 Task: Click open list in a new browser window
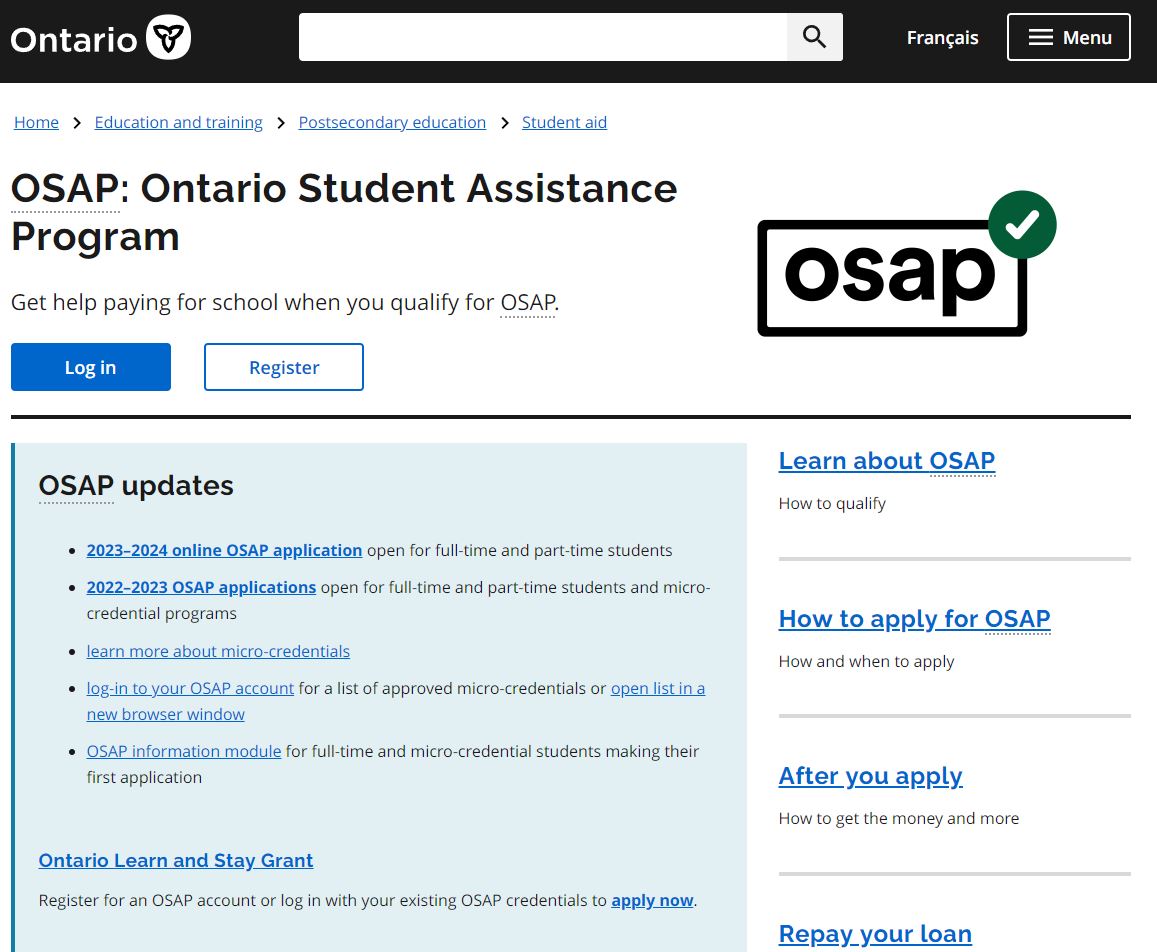657,689
